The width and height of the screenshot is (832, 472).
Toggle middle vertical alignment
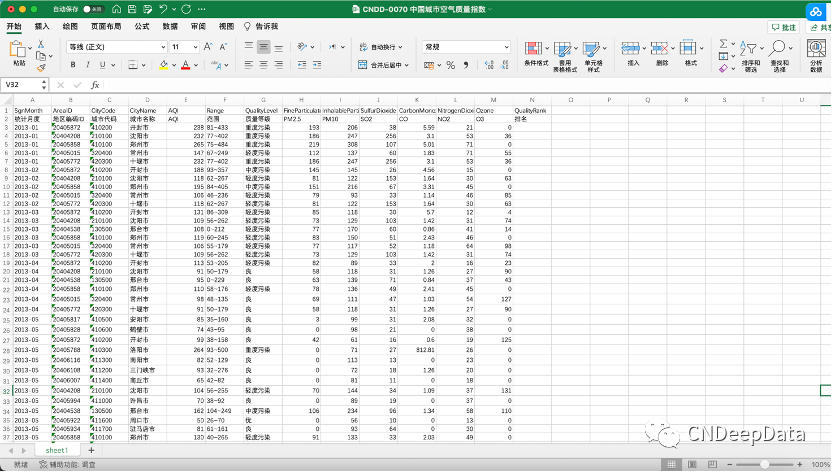tap(263, 47)
